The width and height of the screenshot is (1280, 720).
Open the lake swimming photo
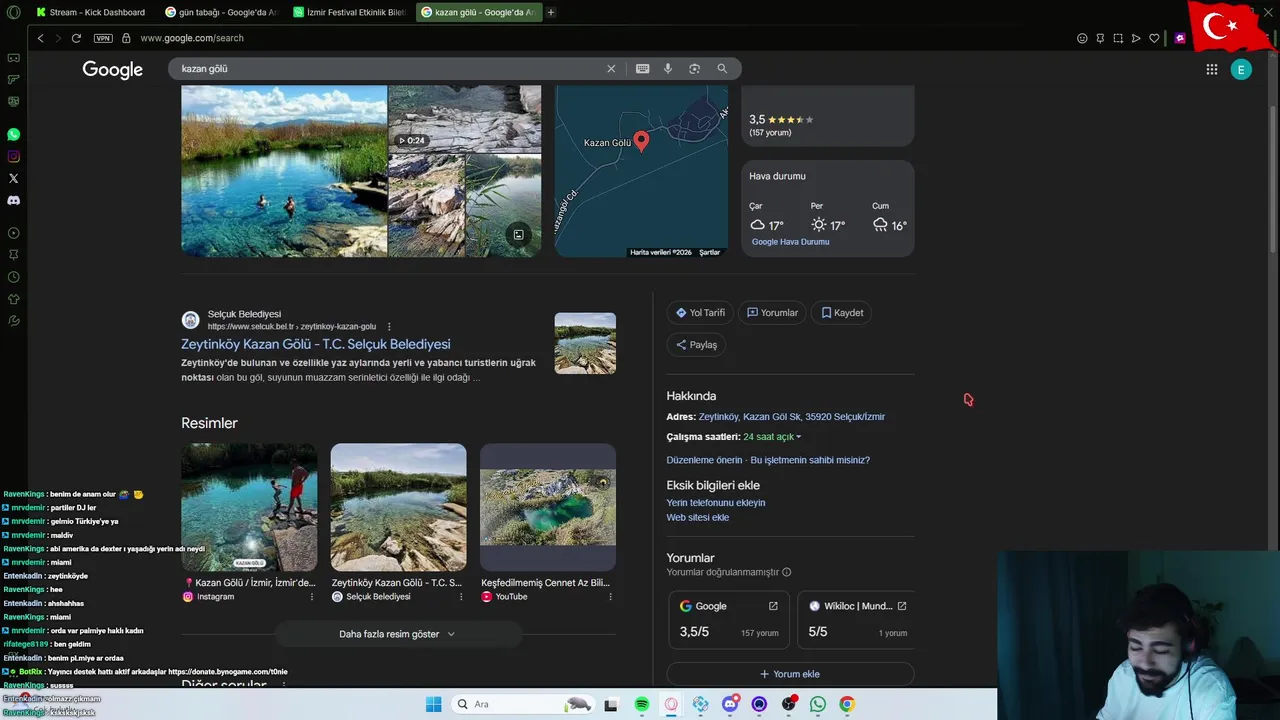284,171
